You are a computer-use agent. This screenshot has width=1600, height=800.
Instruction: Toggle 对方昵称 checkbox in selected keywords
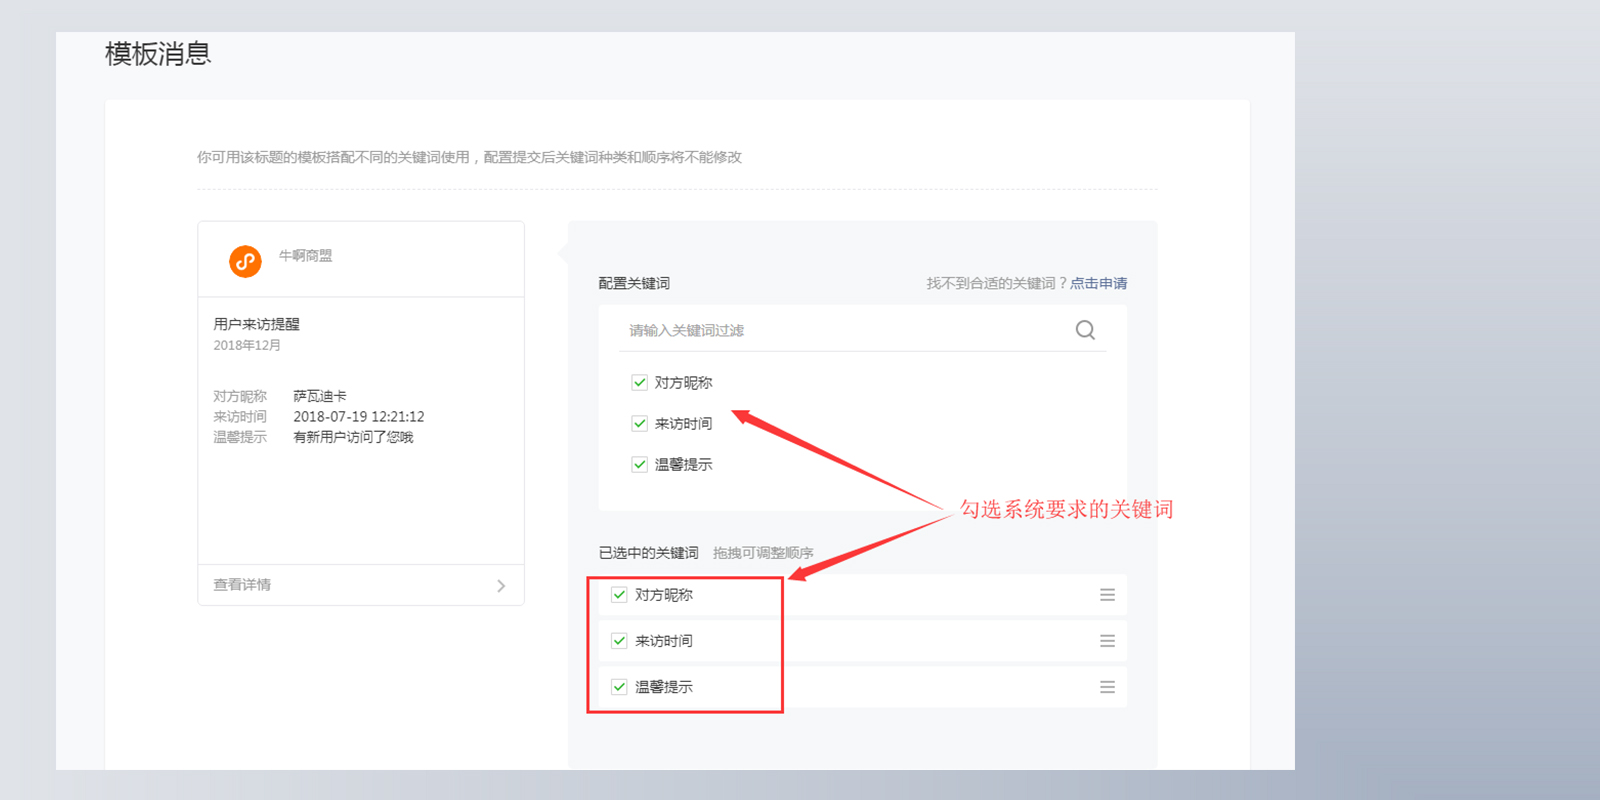(619, 595)
